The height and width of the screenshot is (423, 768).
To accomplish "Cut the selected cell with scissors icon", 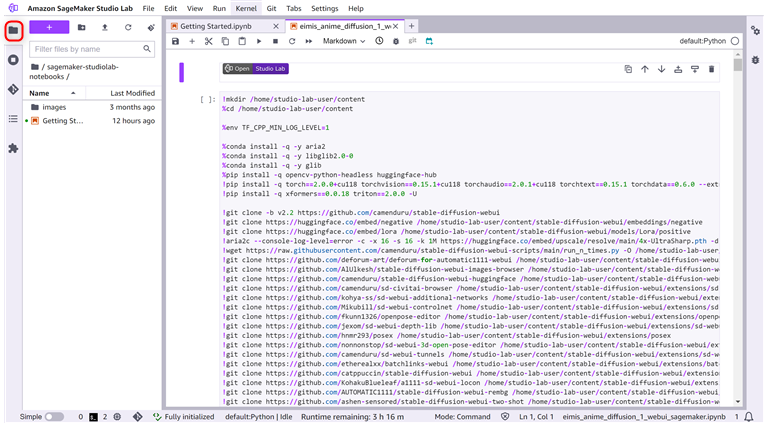I will [209, 41].
